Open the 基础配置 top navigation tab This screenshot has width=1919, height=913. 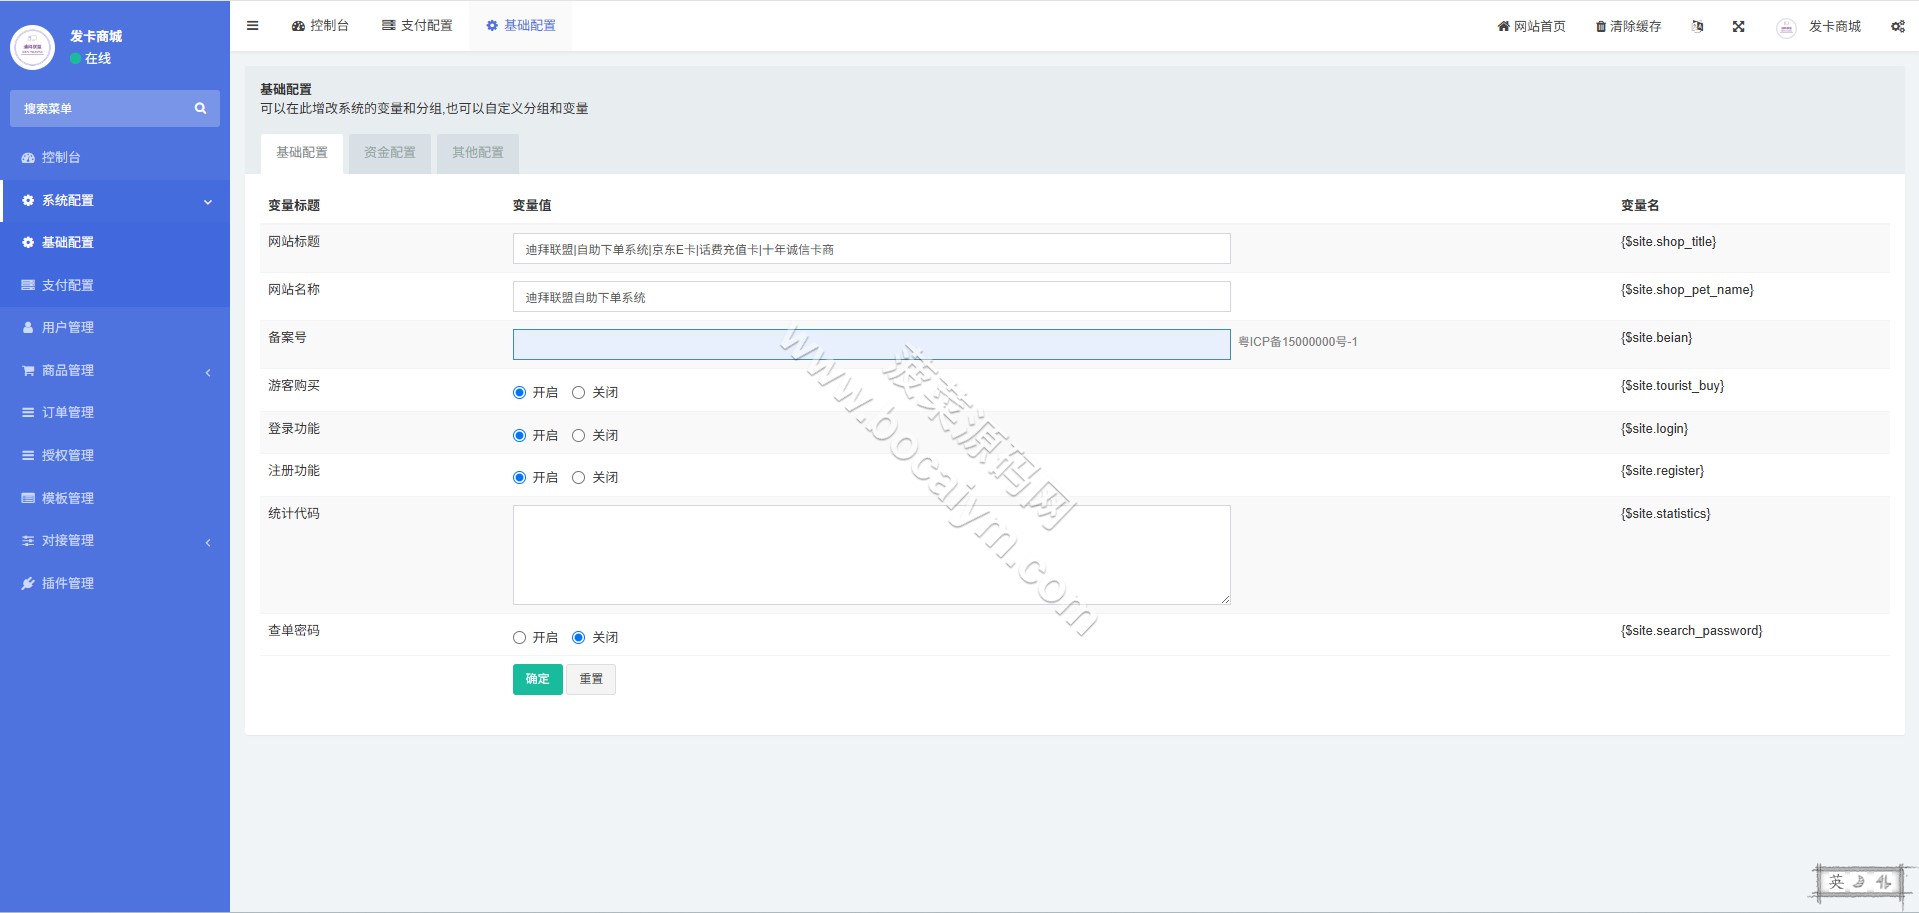pos(521,26)
